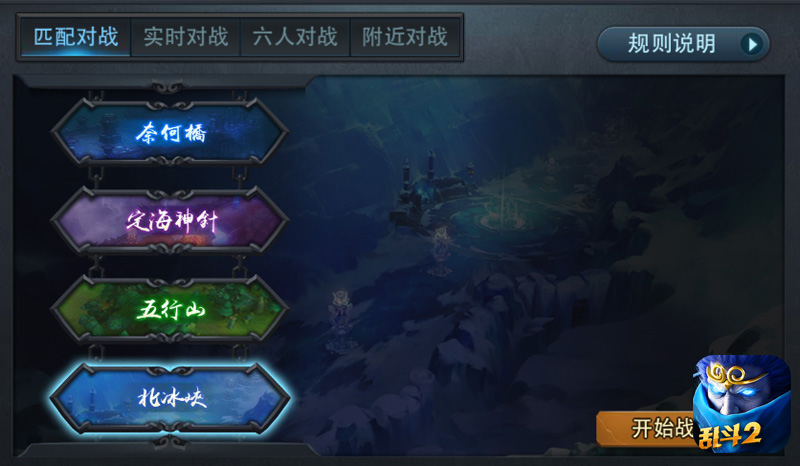Click the ornament on top of the map list
This screenshot has height=466, width=800.
(167, 87)
